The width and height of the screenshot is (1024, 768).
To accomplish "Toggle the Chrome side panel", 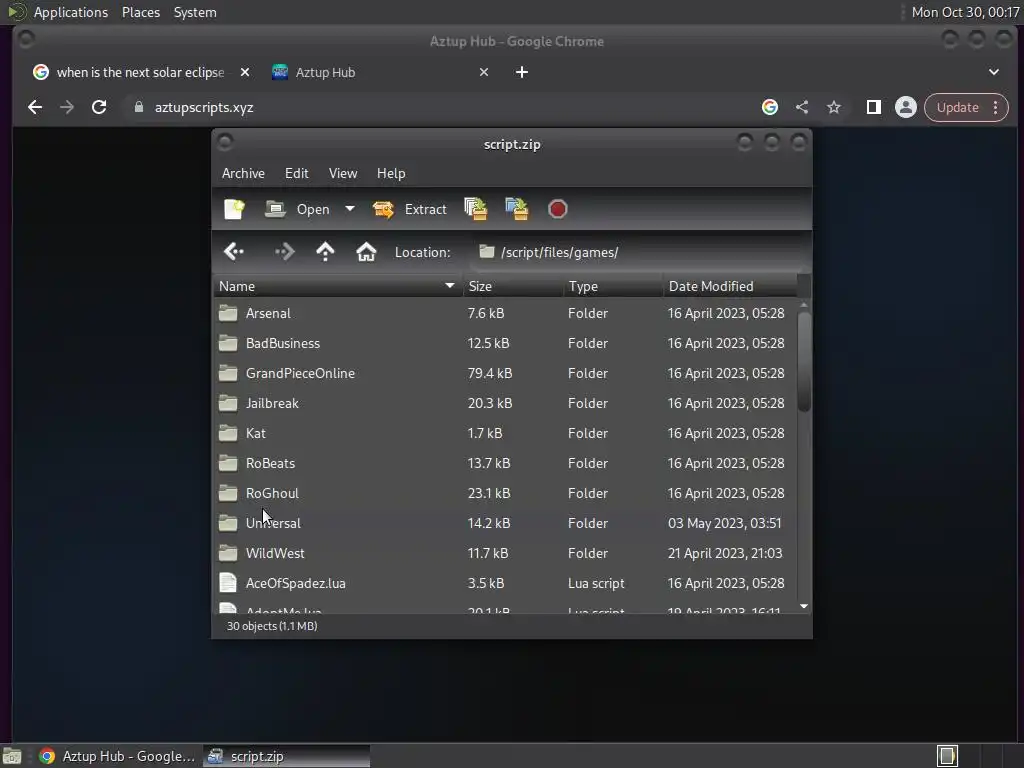I will 874,108.
